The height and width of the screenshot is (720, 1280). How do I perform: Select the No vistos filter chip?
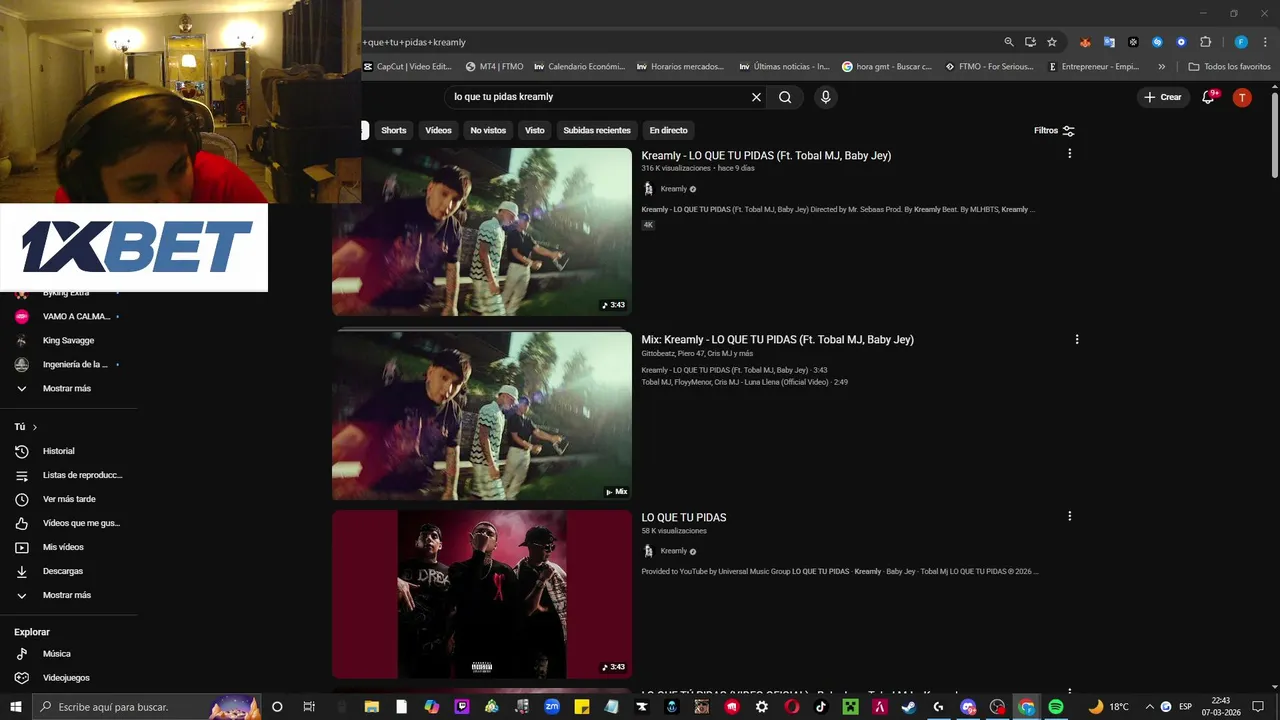click(488, 130)
